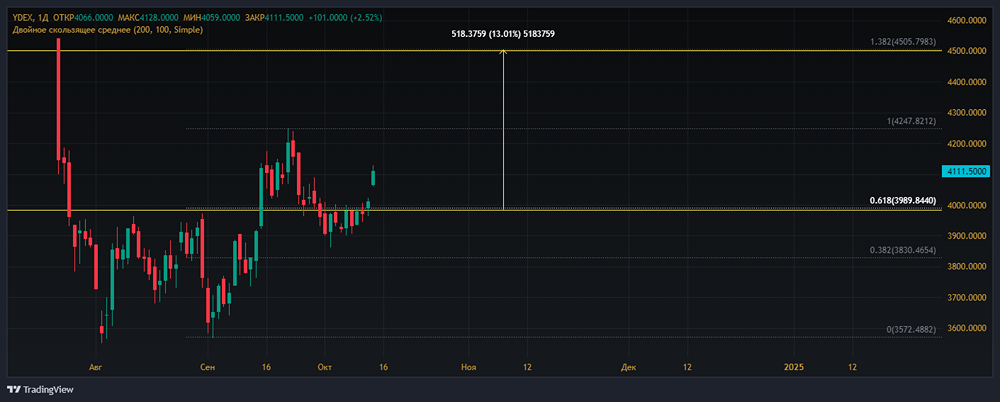Click the Дек label on time axis
The image size is (1000, 402).
pos(628,368)
